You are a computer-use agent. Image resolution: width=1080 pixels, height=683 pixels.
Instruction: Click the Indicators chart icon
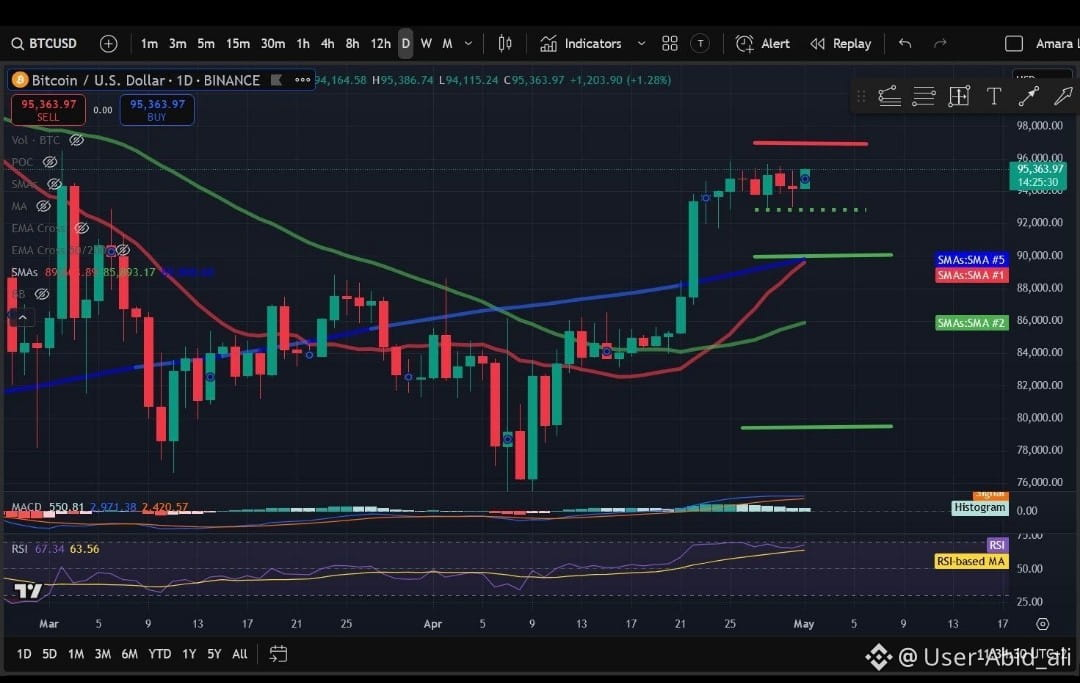coord(548,43)
